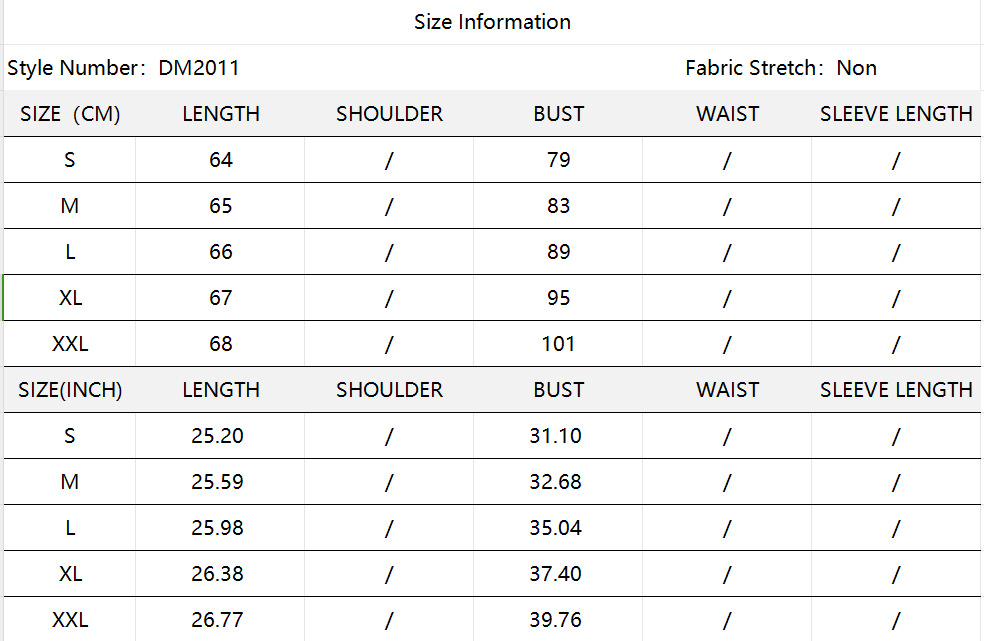Click the bust value 79

click(558, 160)
